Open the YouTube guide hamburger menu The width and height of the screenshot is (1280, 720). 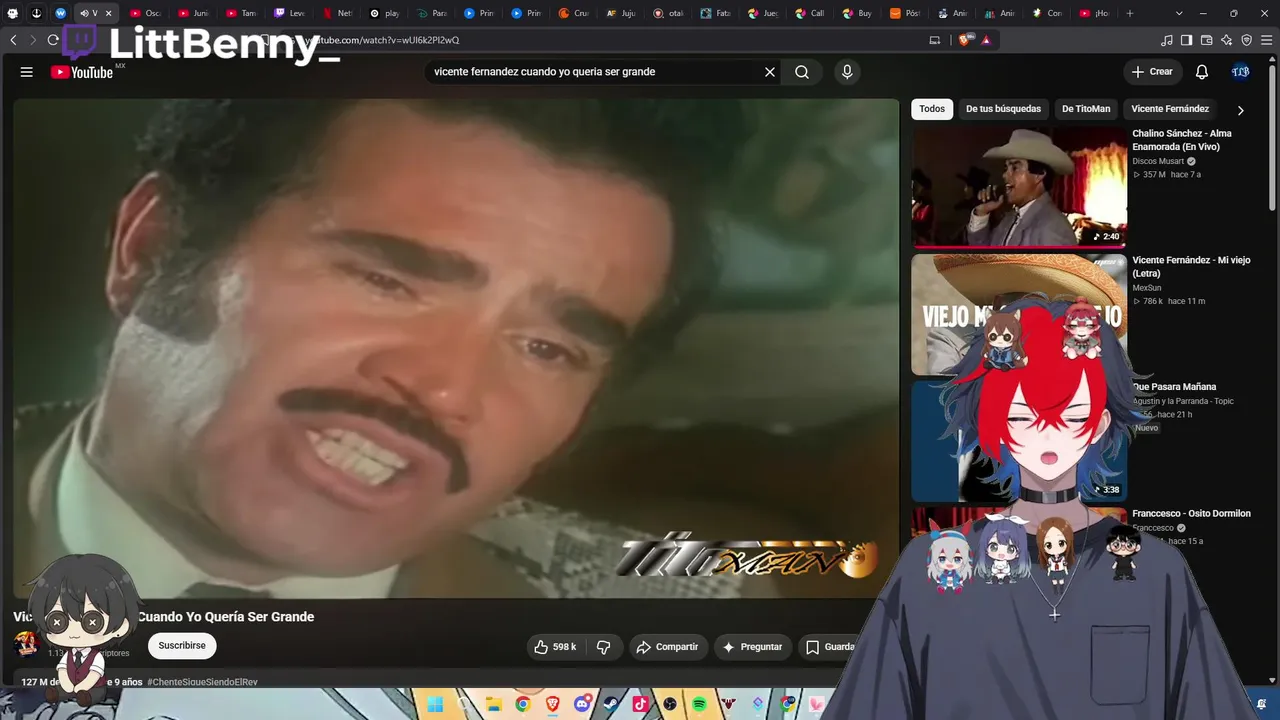27,72
